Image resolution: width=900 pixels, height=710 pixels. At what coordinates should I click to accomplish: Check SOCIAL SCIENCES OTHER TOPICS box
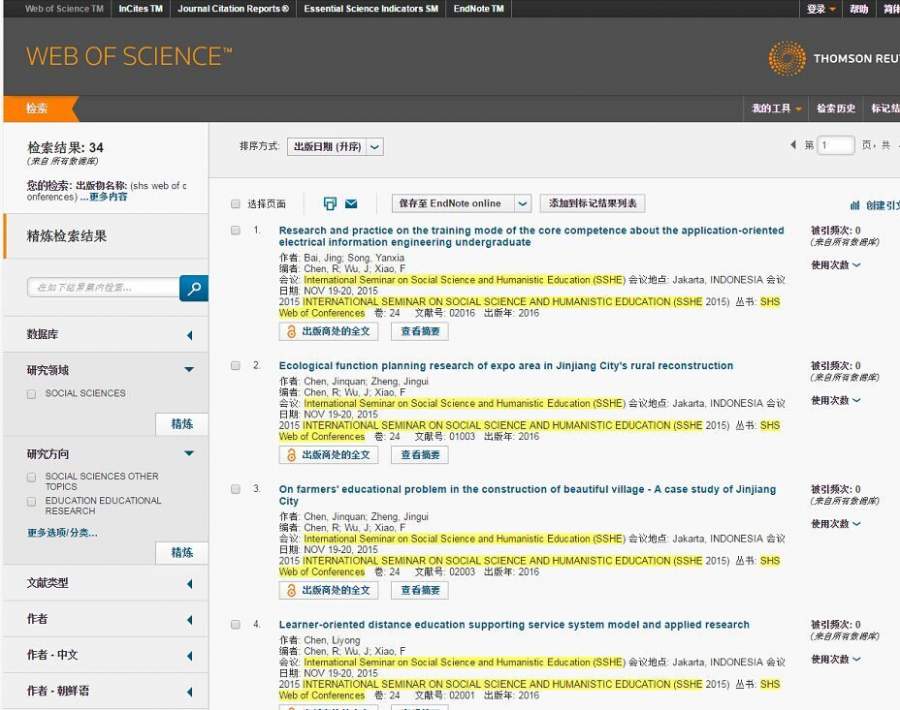[32, 477]
